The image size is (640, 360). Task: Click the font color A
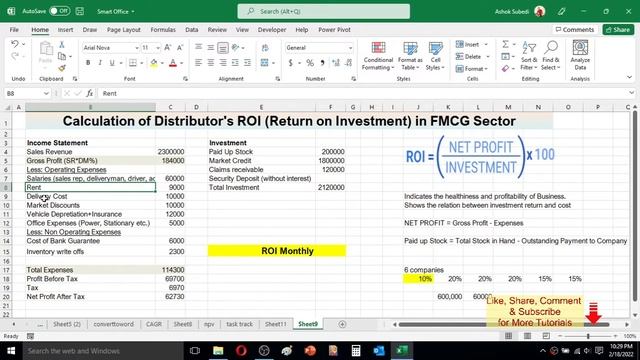point(173,63)
